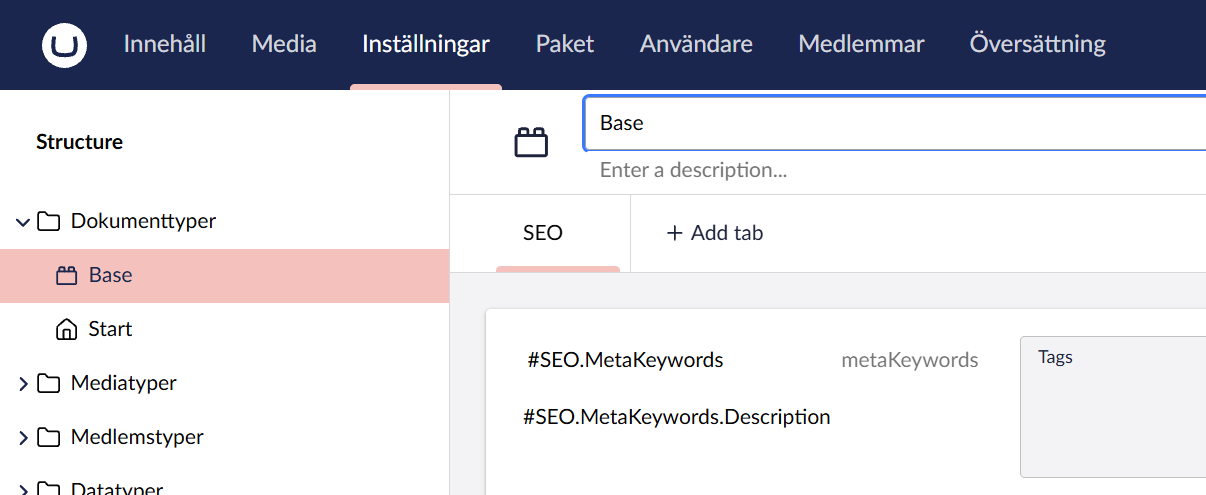Click the Dokumenttyper folder icon
This screenshot has height=495, width=1206.
(48, 221)
